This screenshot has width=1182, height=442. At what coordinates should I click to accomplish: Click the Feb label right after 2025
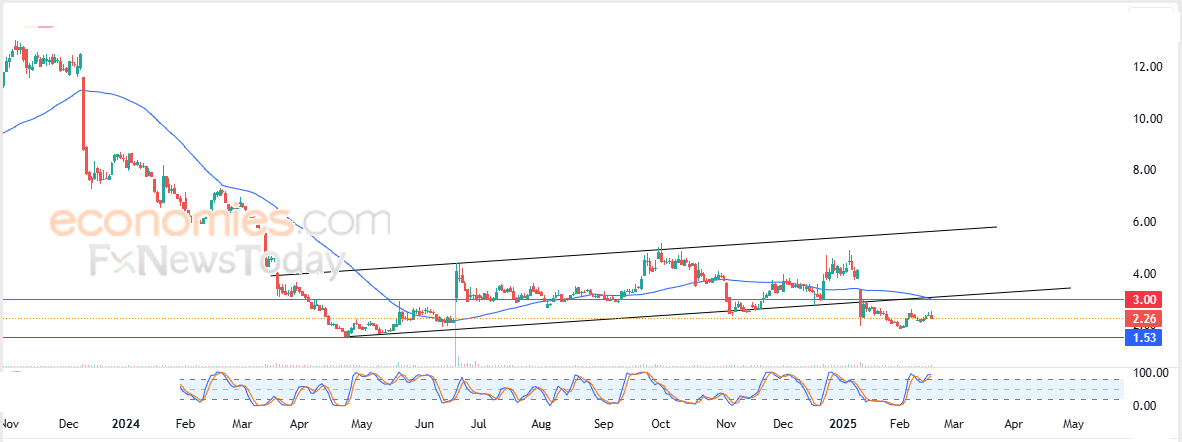897,424
